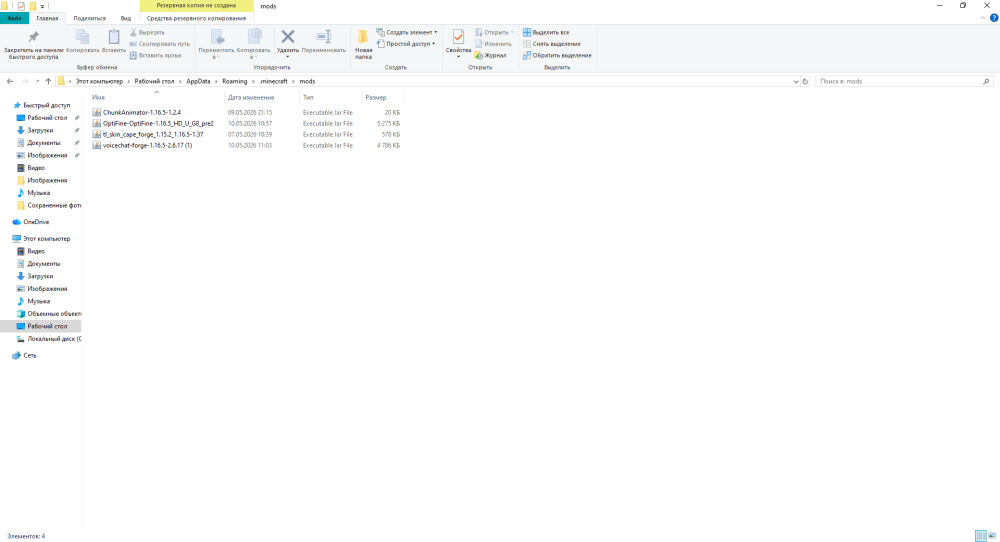This screenshot has width=1000, height=542.
Task: Open the address bar history dropdown arrow
Action: coord(796,82)
